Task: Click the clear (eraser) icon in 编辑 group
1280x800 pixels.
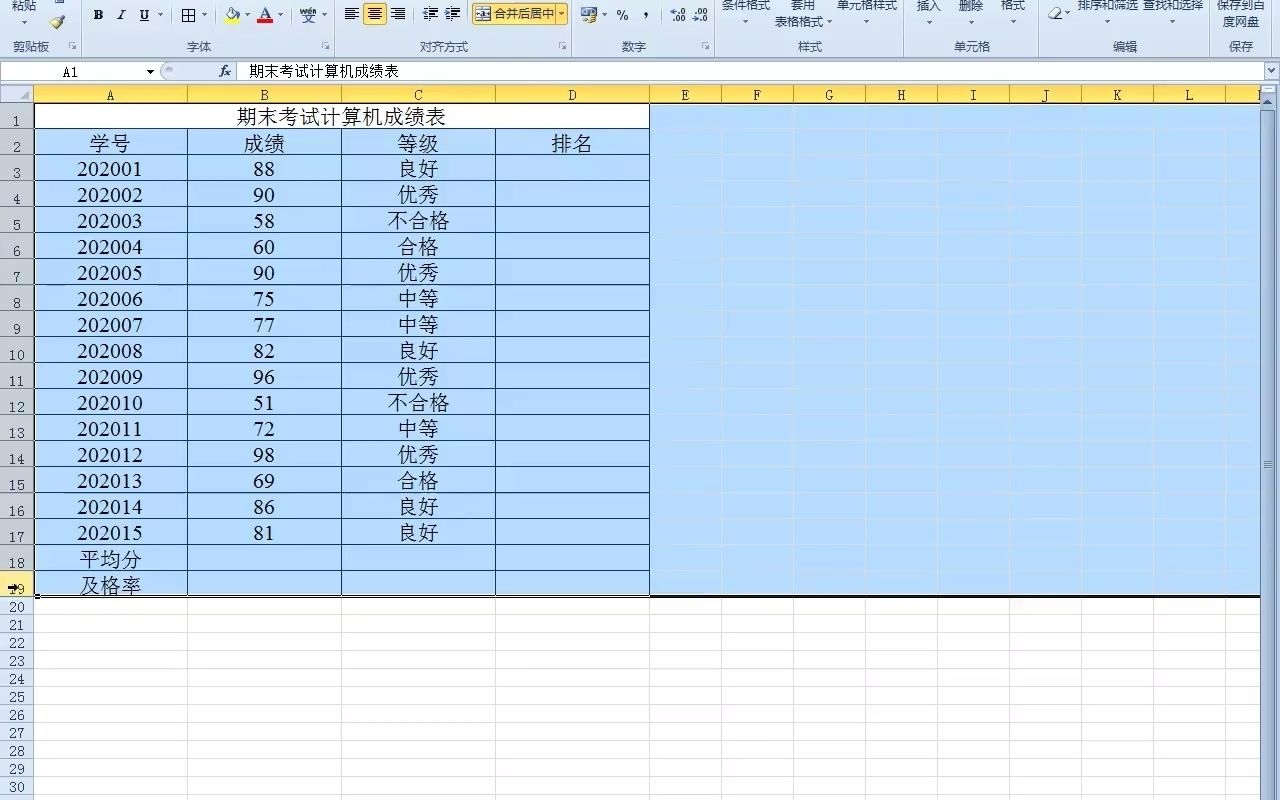Action: tap(1056, 14)
